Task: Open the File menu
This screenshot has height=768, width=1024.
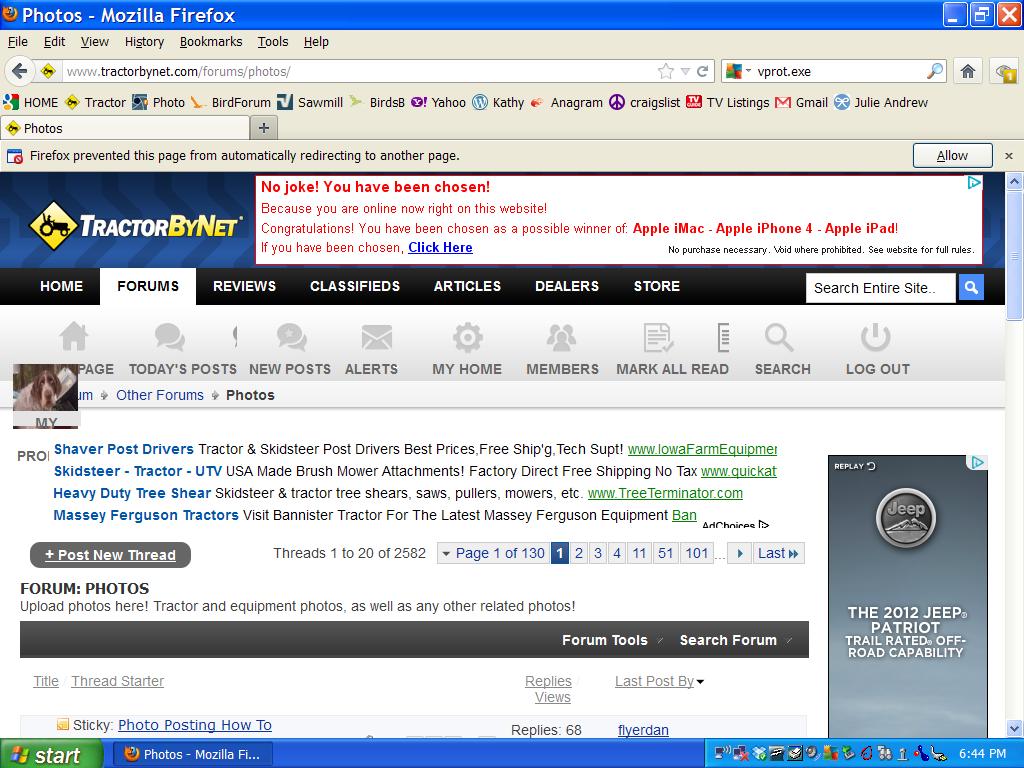Action: click(18, 42)
